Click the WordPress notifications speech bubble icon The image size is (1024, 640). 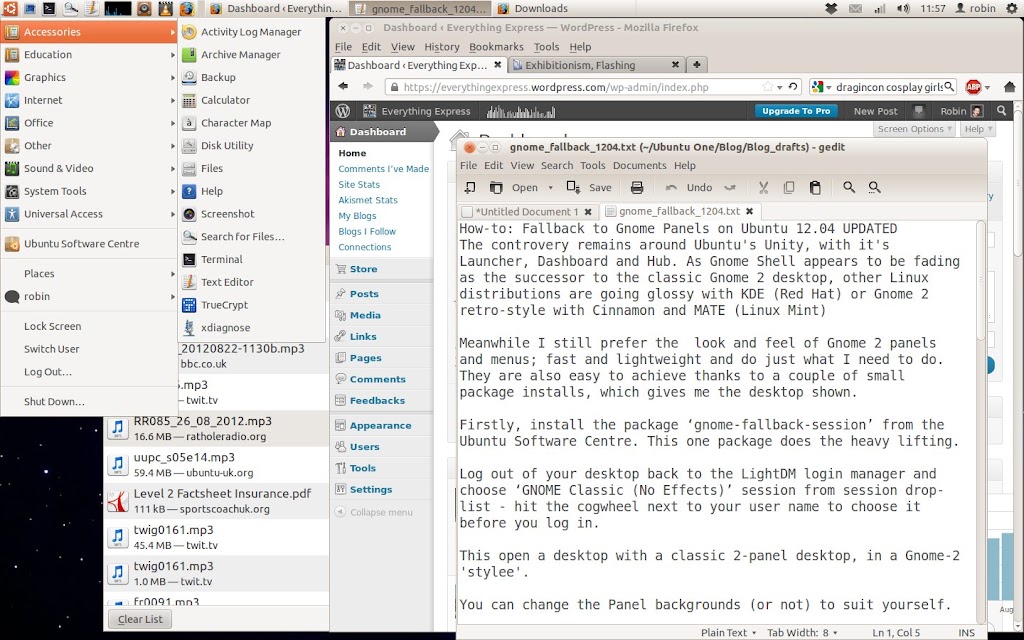click(x=918, y=111)
